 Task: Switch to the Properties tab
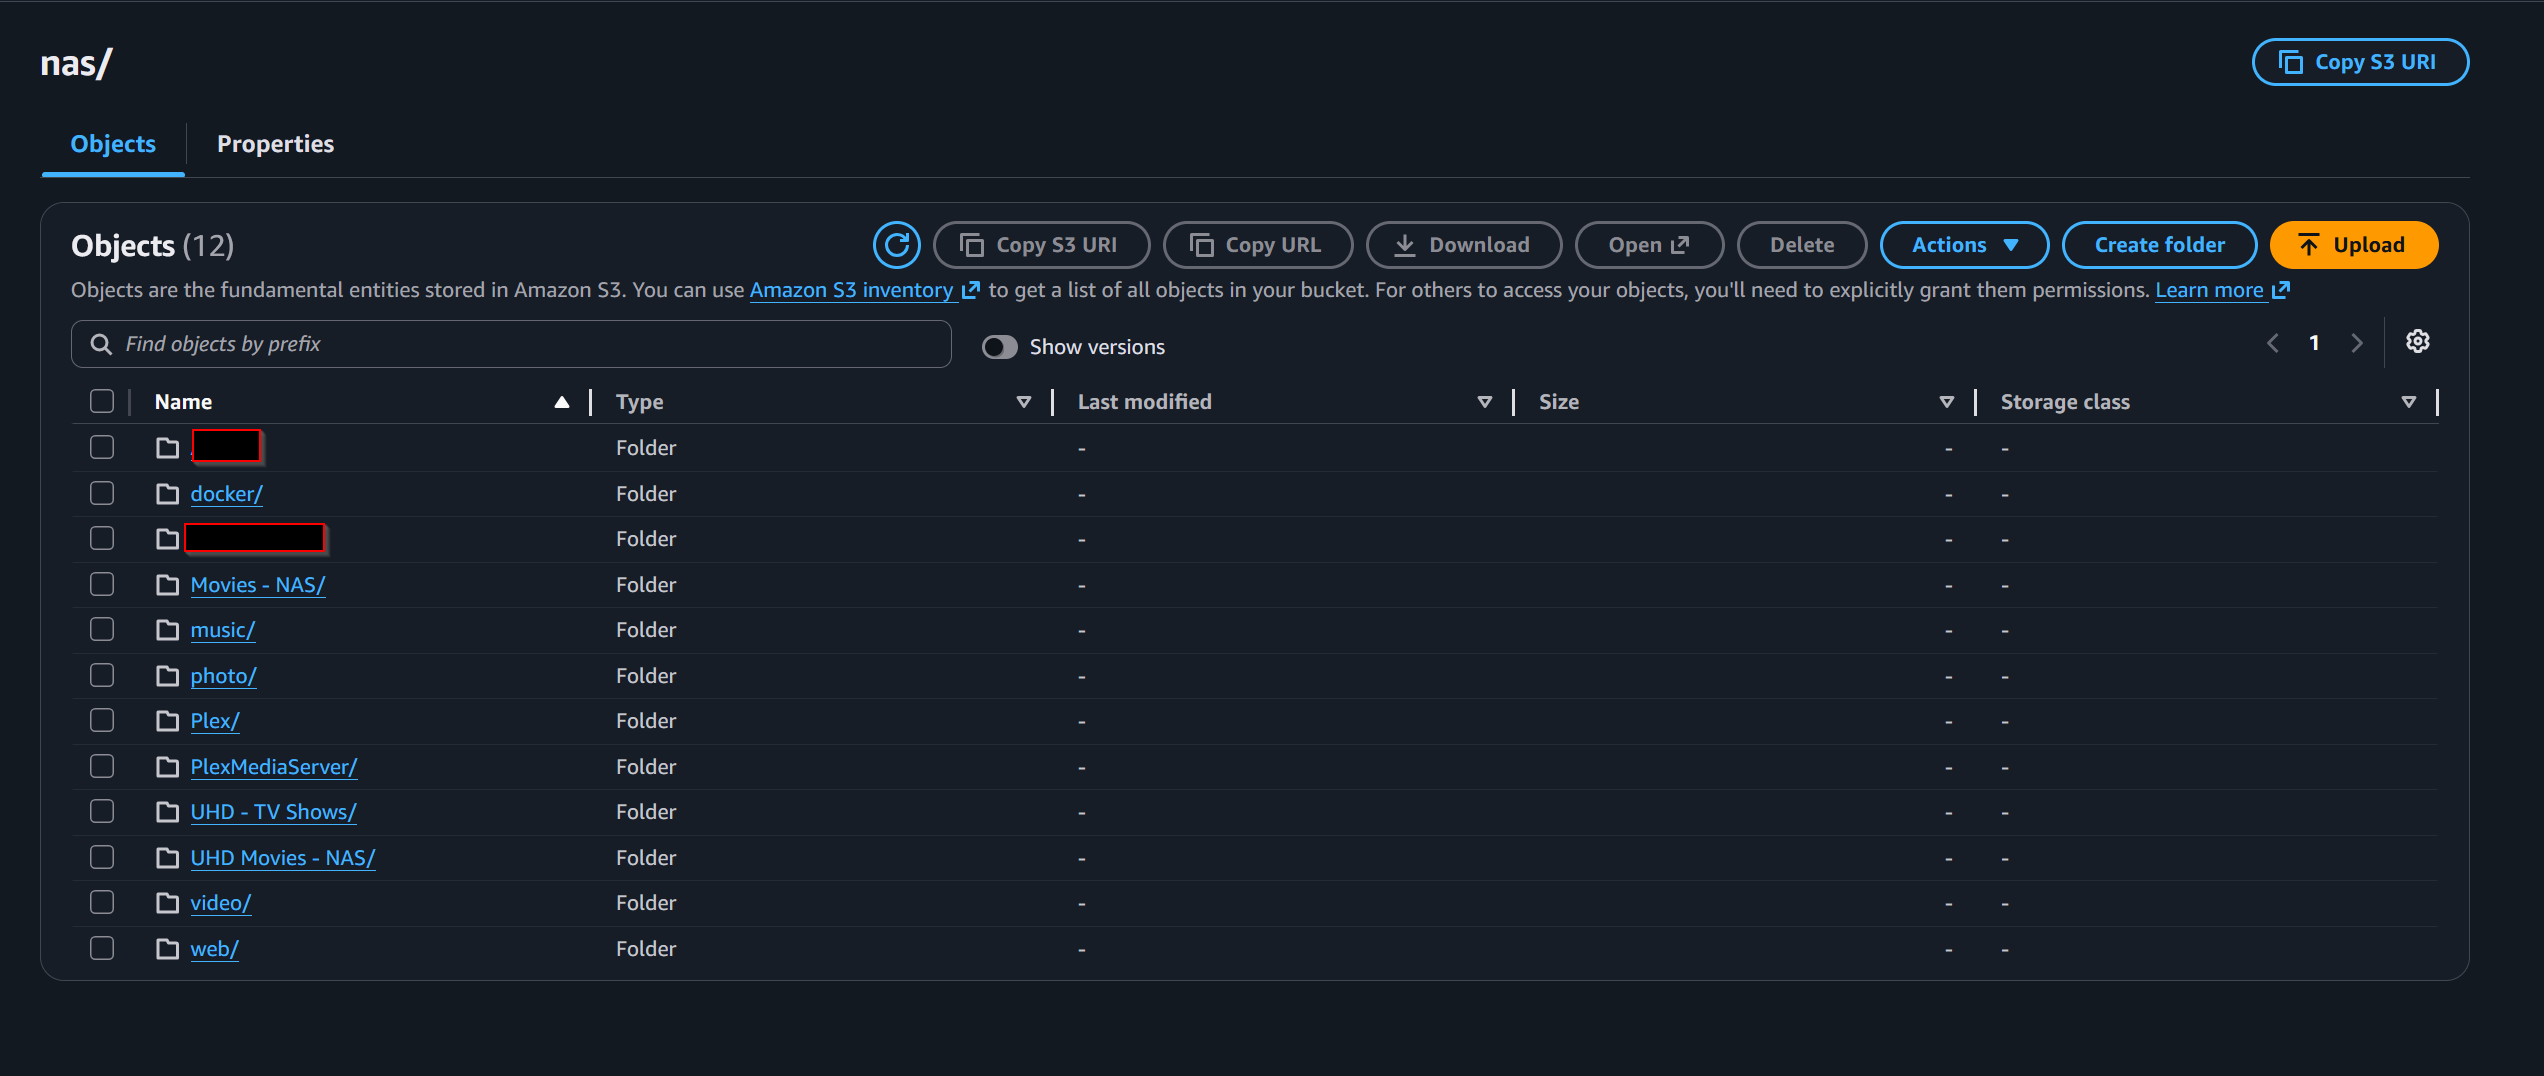point(276,144)
